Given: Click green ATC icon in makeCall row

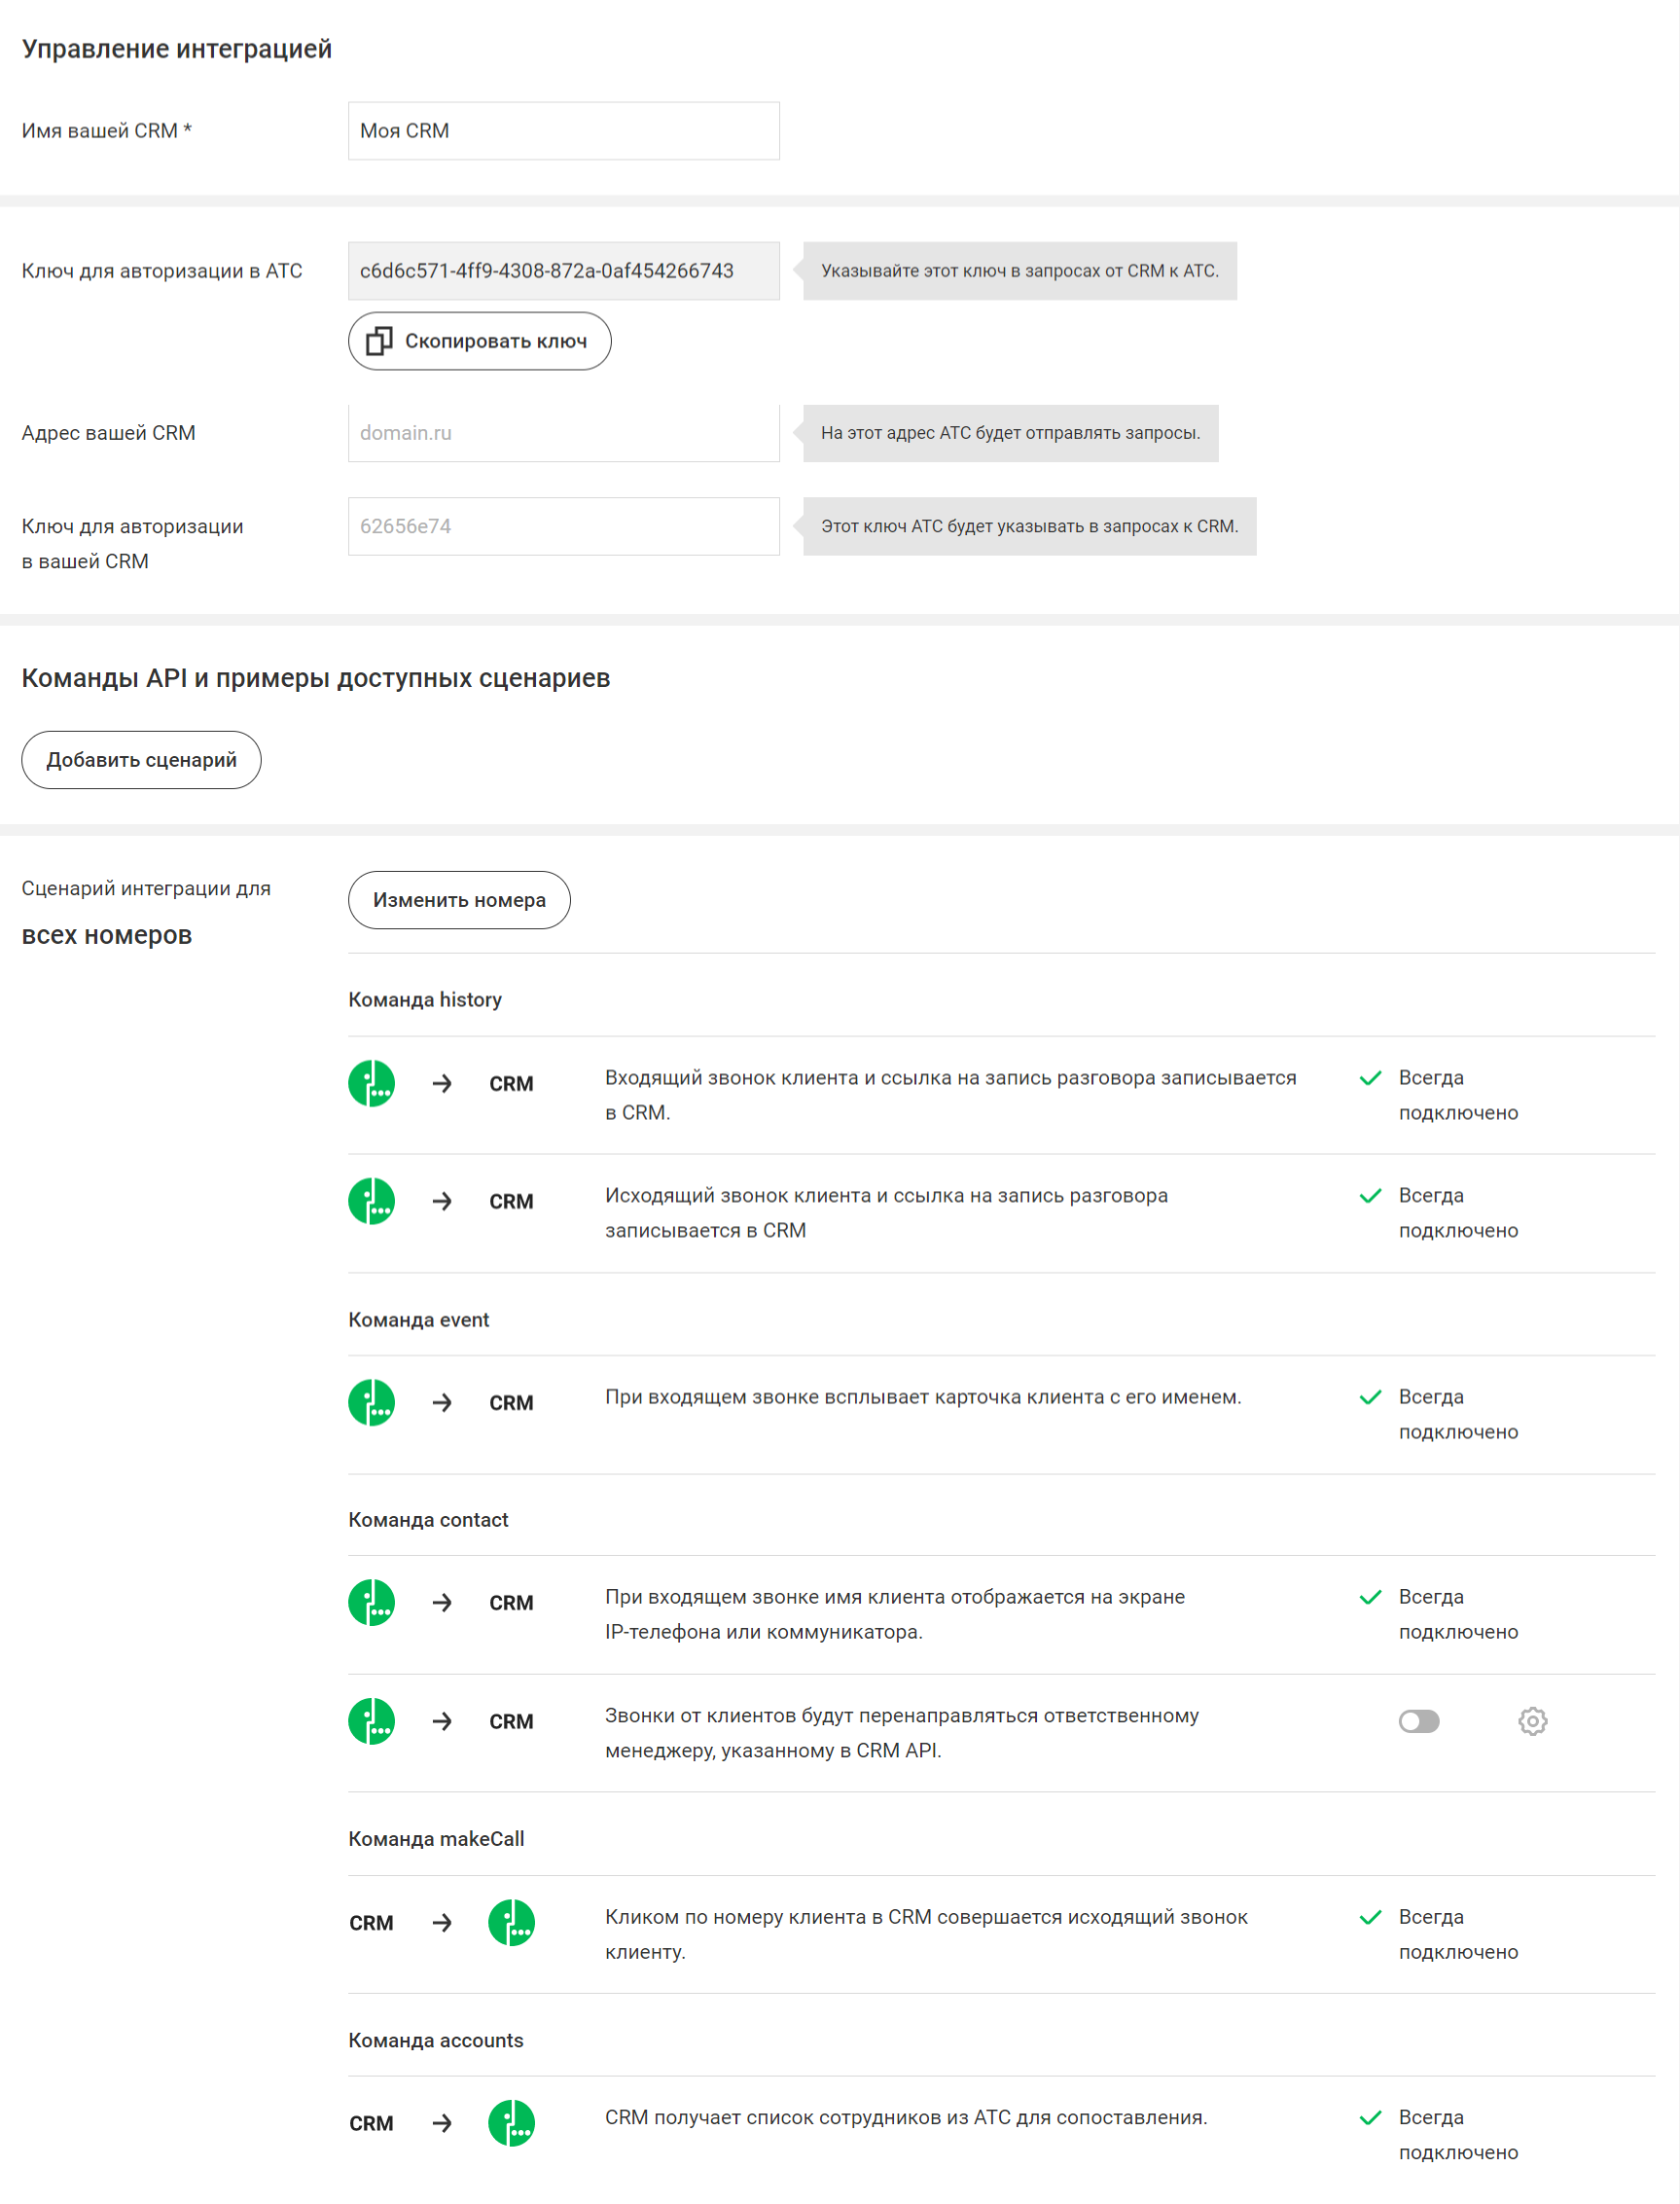Looking at the screenshot, I should [x=511, y=1922].
